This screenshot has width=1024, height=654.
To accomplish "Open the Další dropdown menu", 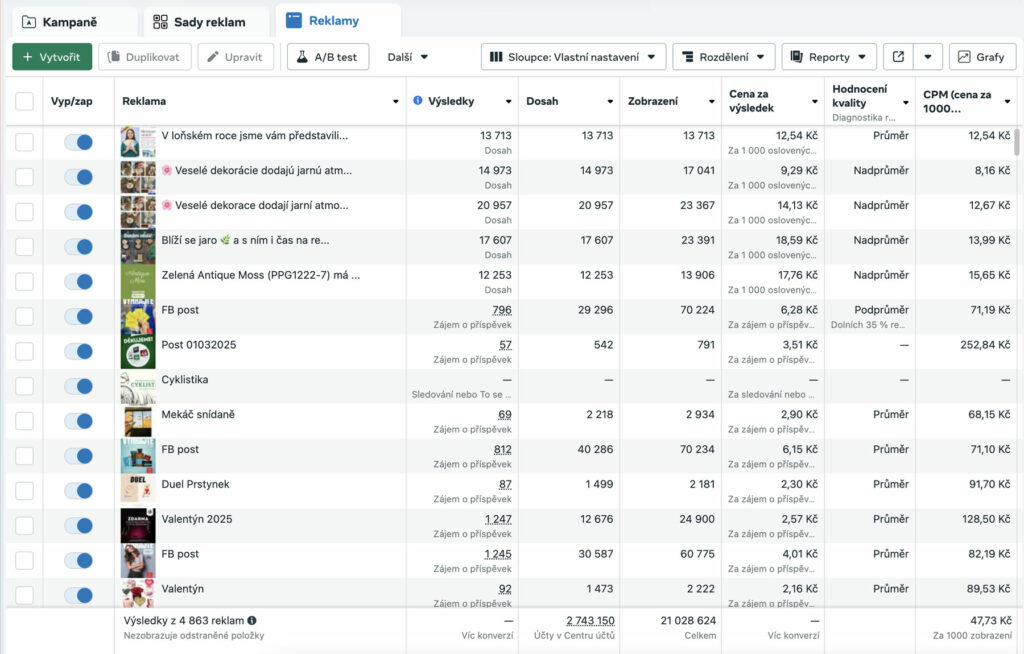I will pos(408,57).
